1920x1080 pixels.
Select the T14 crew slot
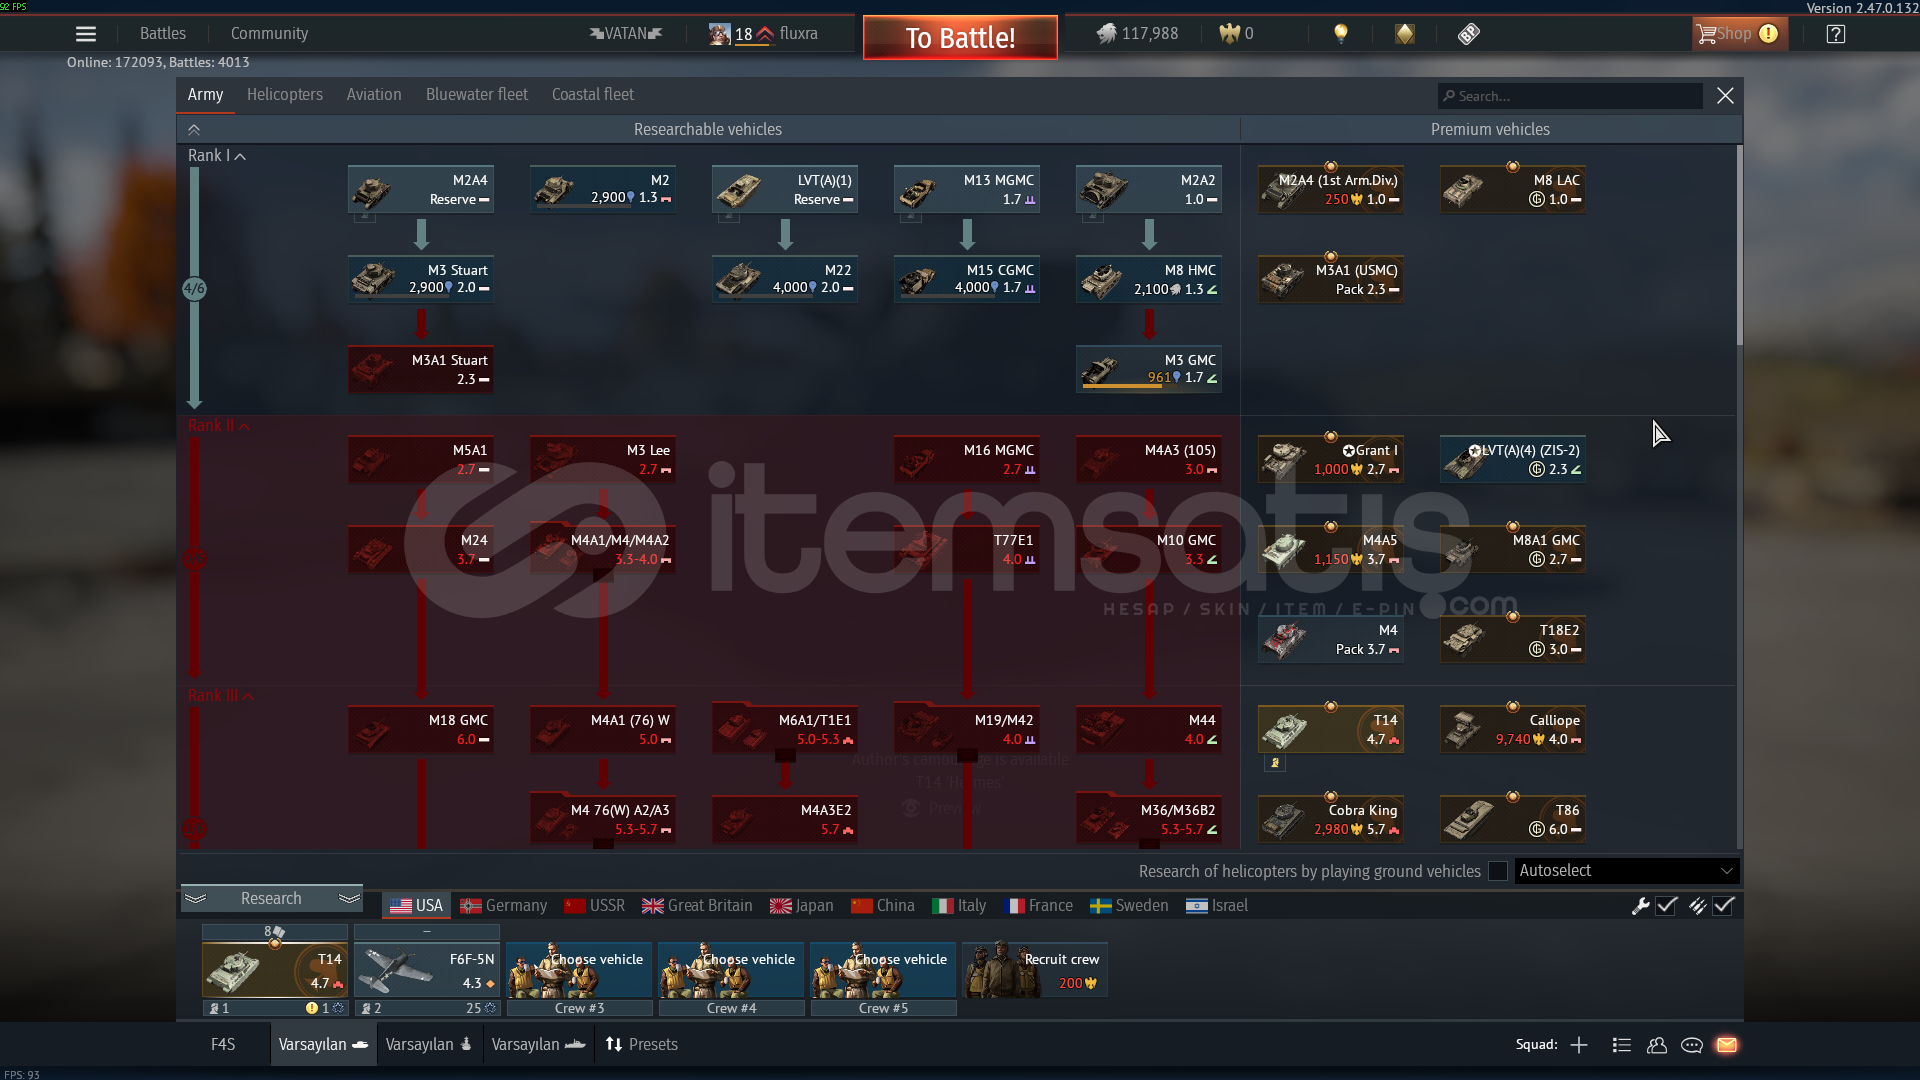coord(275,970)
